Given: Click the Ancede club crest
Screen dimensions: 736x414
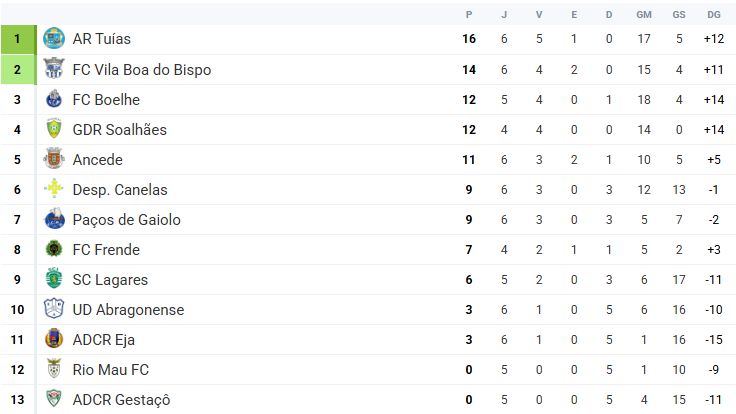Looking at the screenshot, I should click(54, 160).
